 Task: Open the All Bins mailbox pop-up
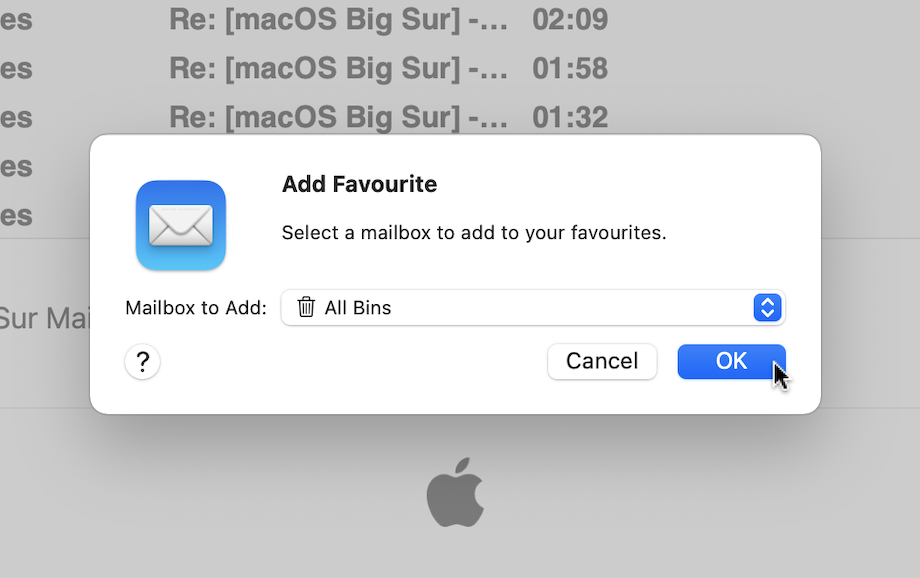coord(532,308)
